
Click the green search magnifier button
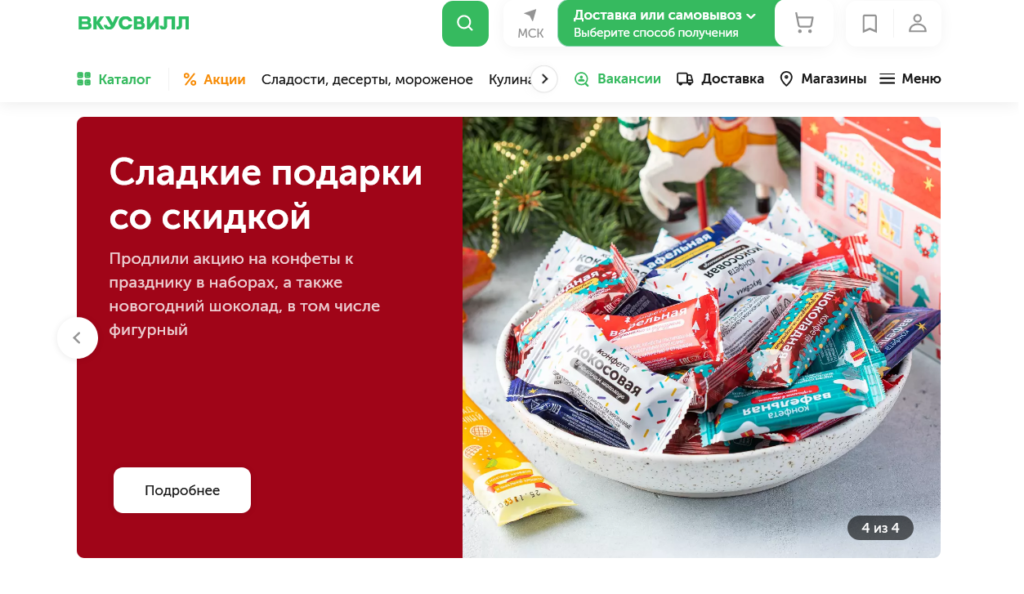pyautogui.click(x=467, y=23)
